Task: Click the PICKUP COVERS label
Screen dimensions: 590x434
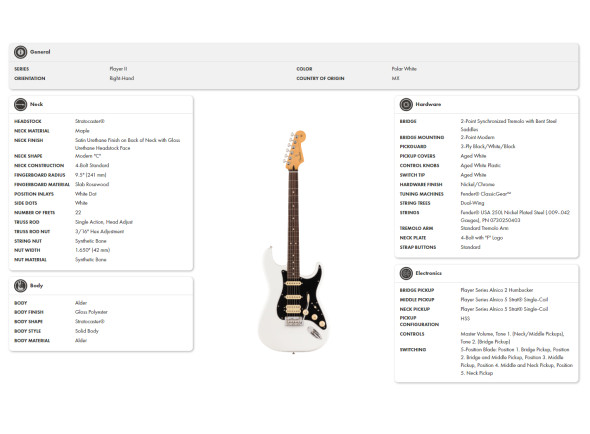Action: (x=417, y=156)
